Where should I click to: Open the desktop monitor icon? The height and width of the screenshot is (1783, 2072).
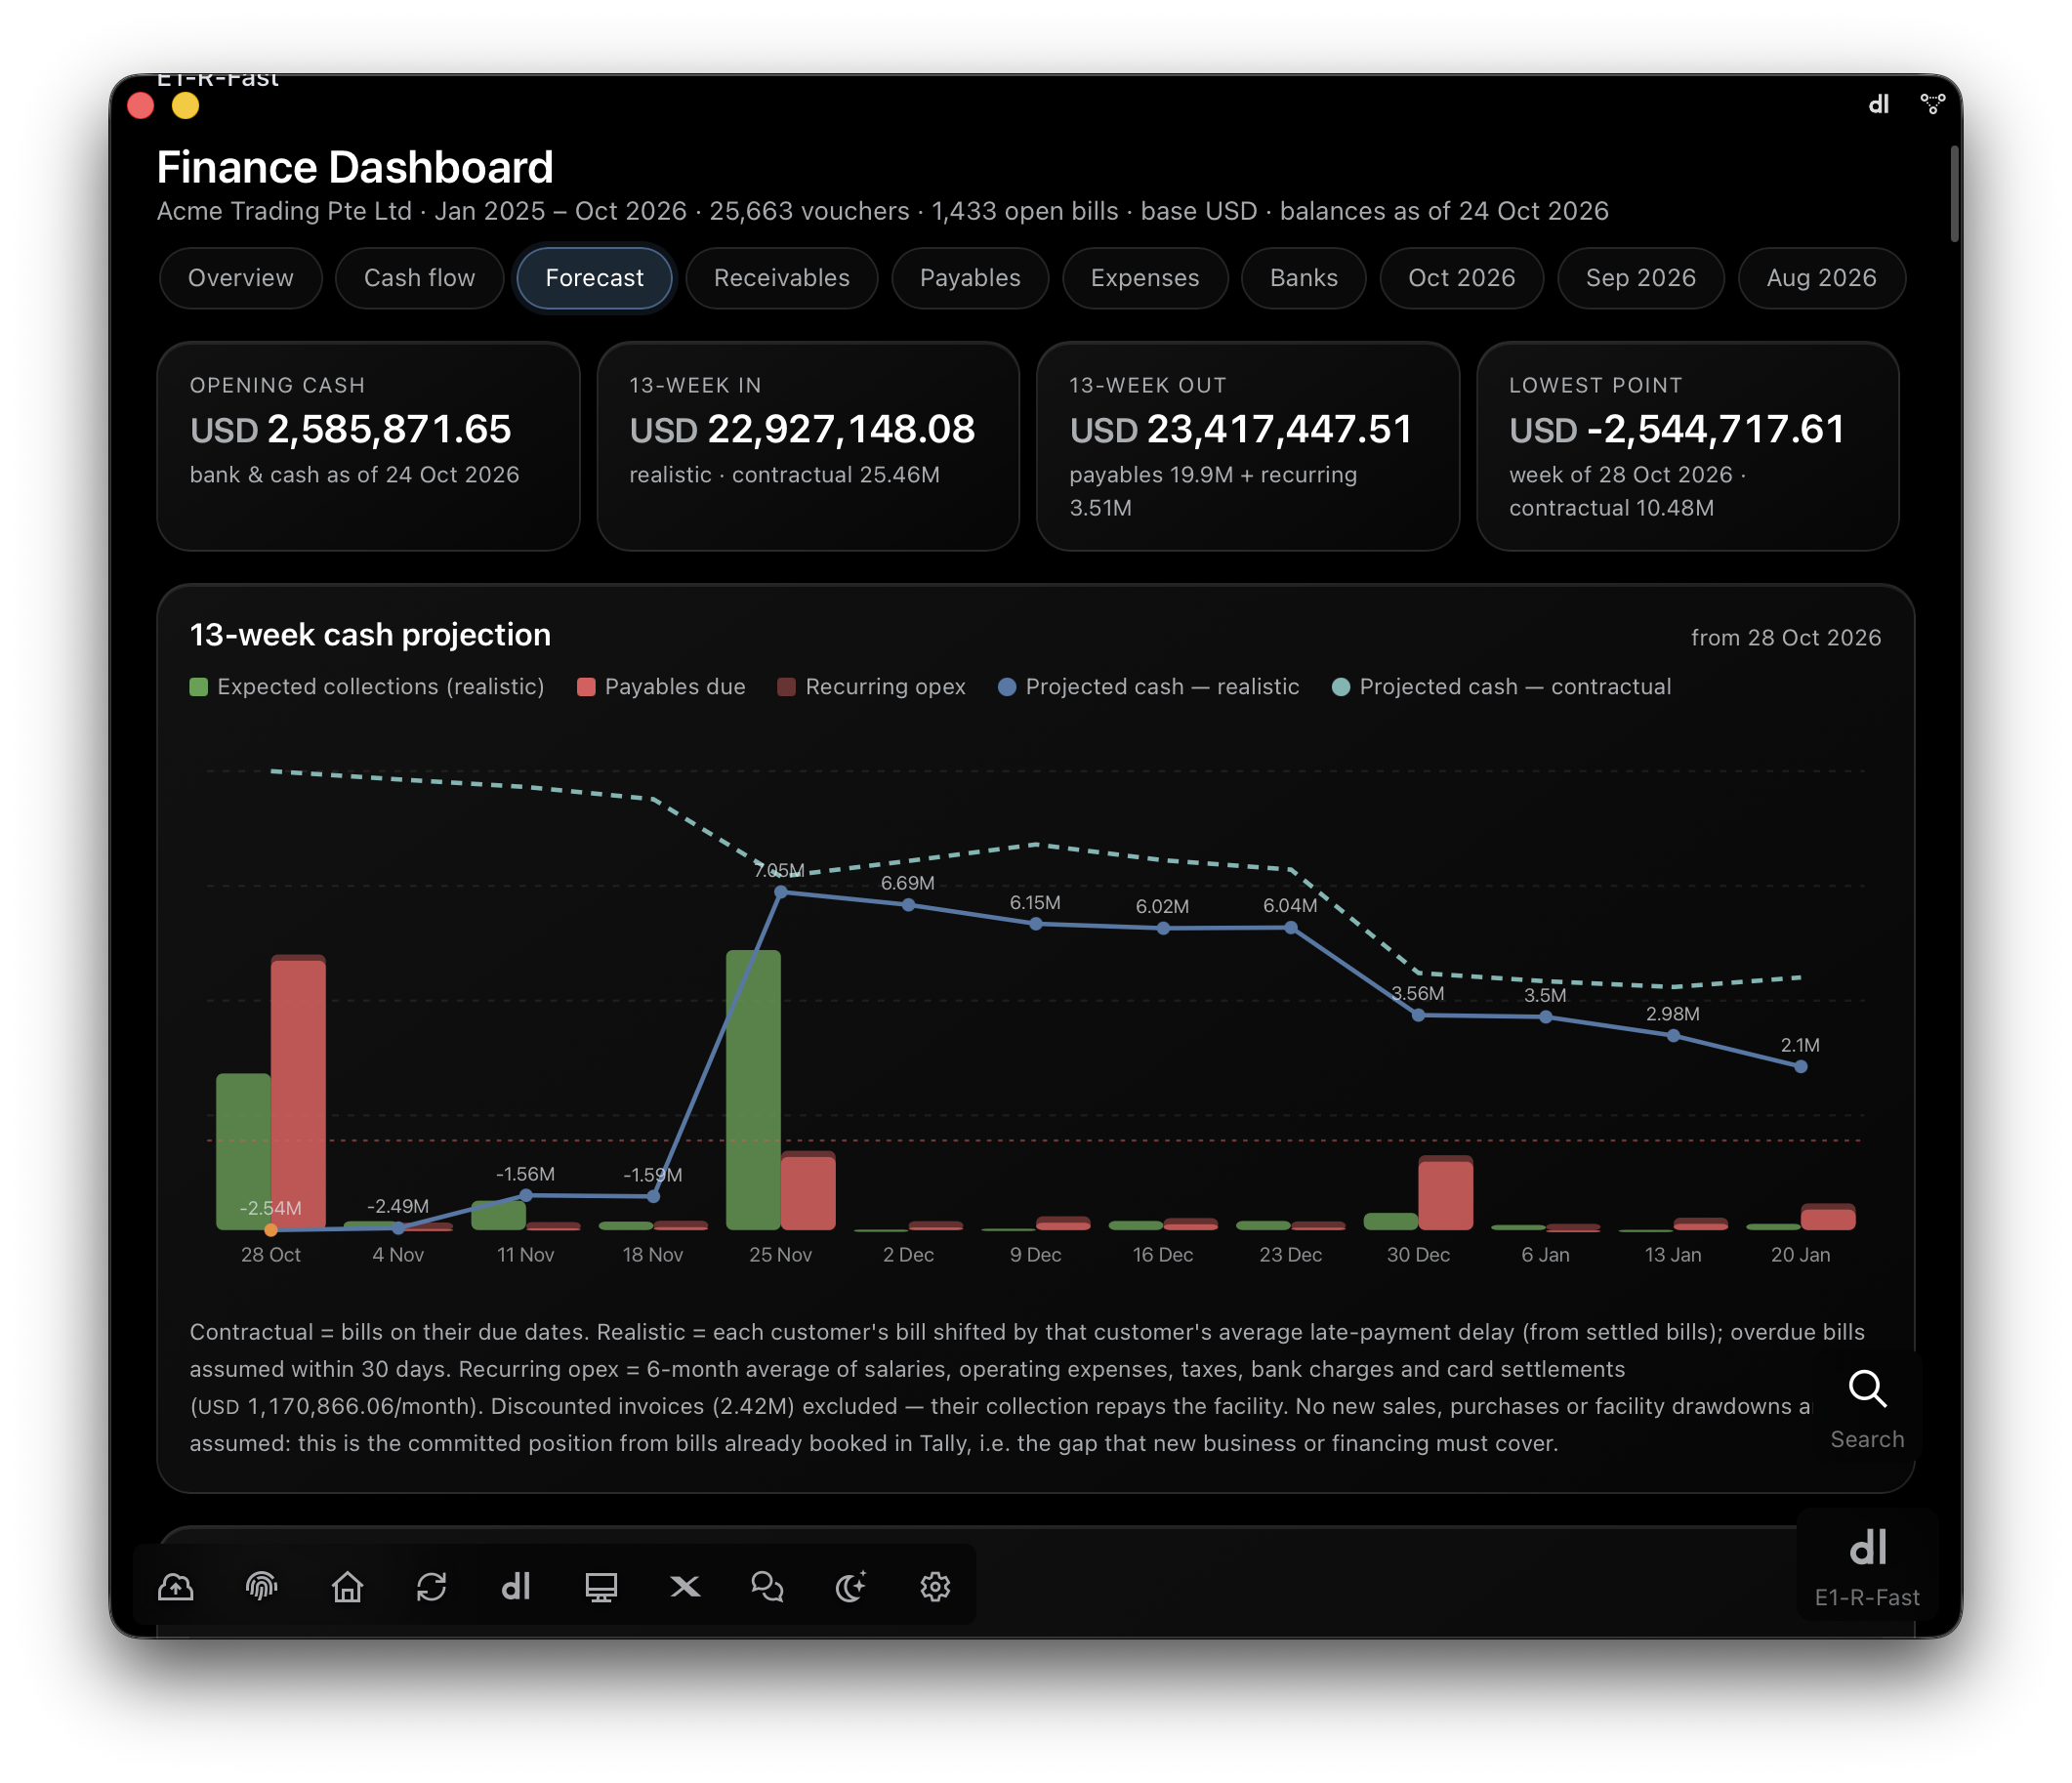pos(601,1587)
